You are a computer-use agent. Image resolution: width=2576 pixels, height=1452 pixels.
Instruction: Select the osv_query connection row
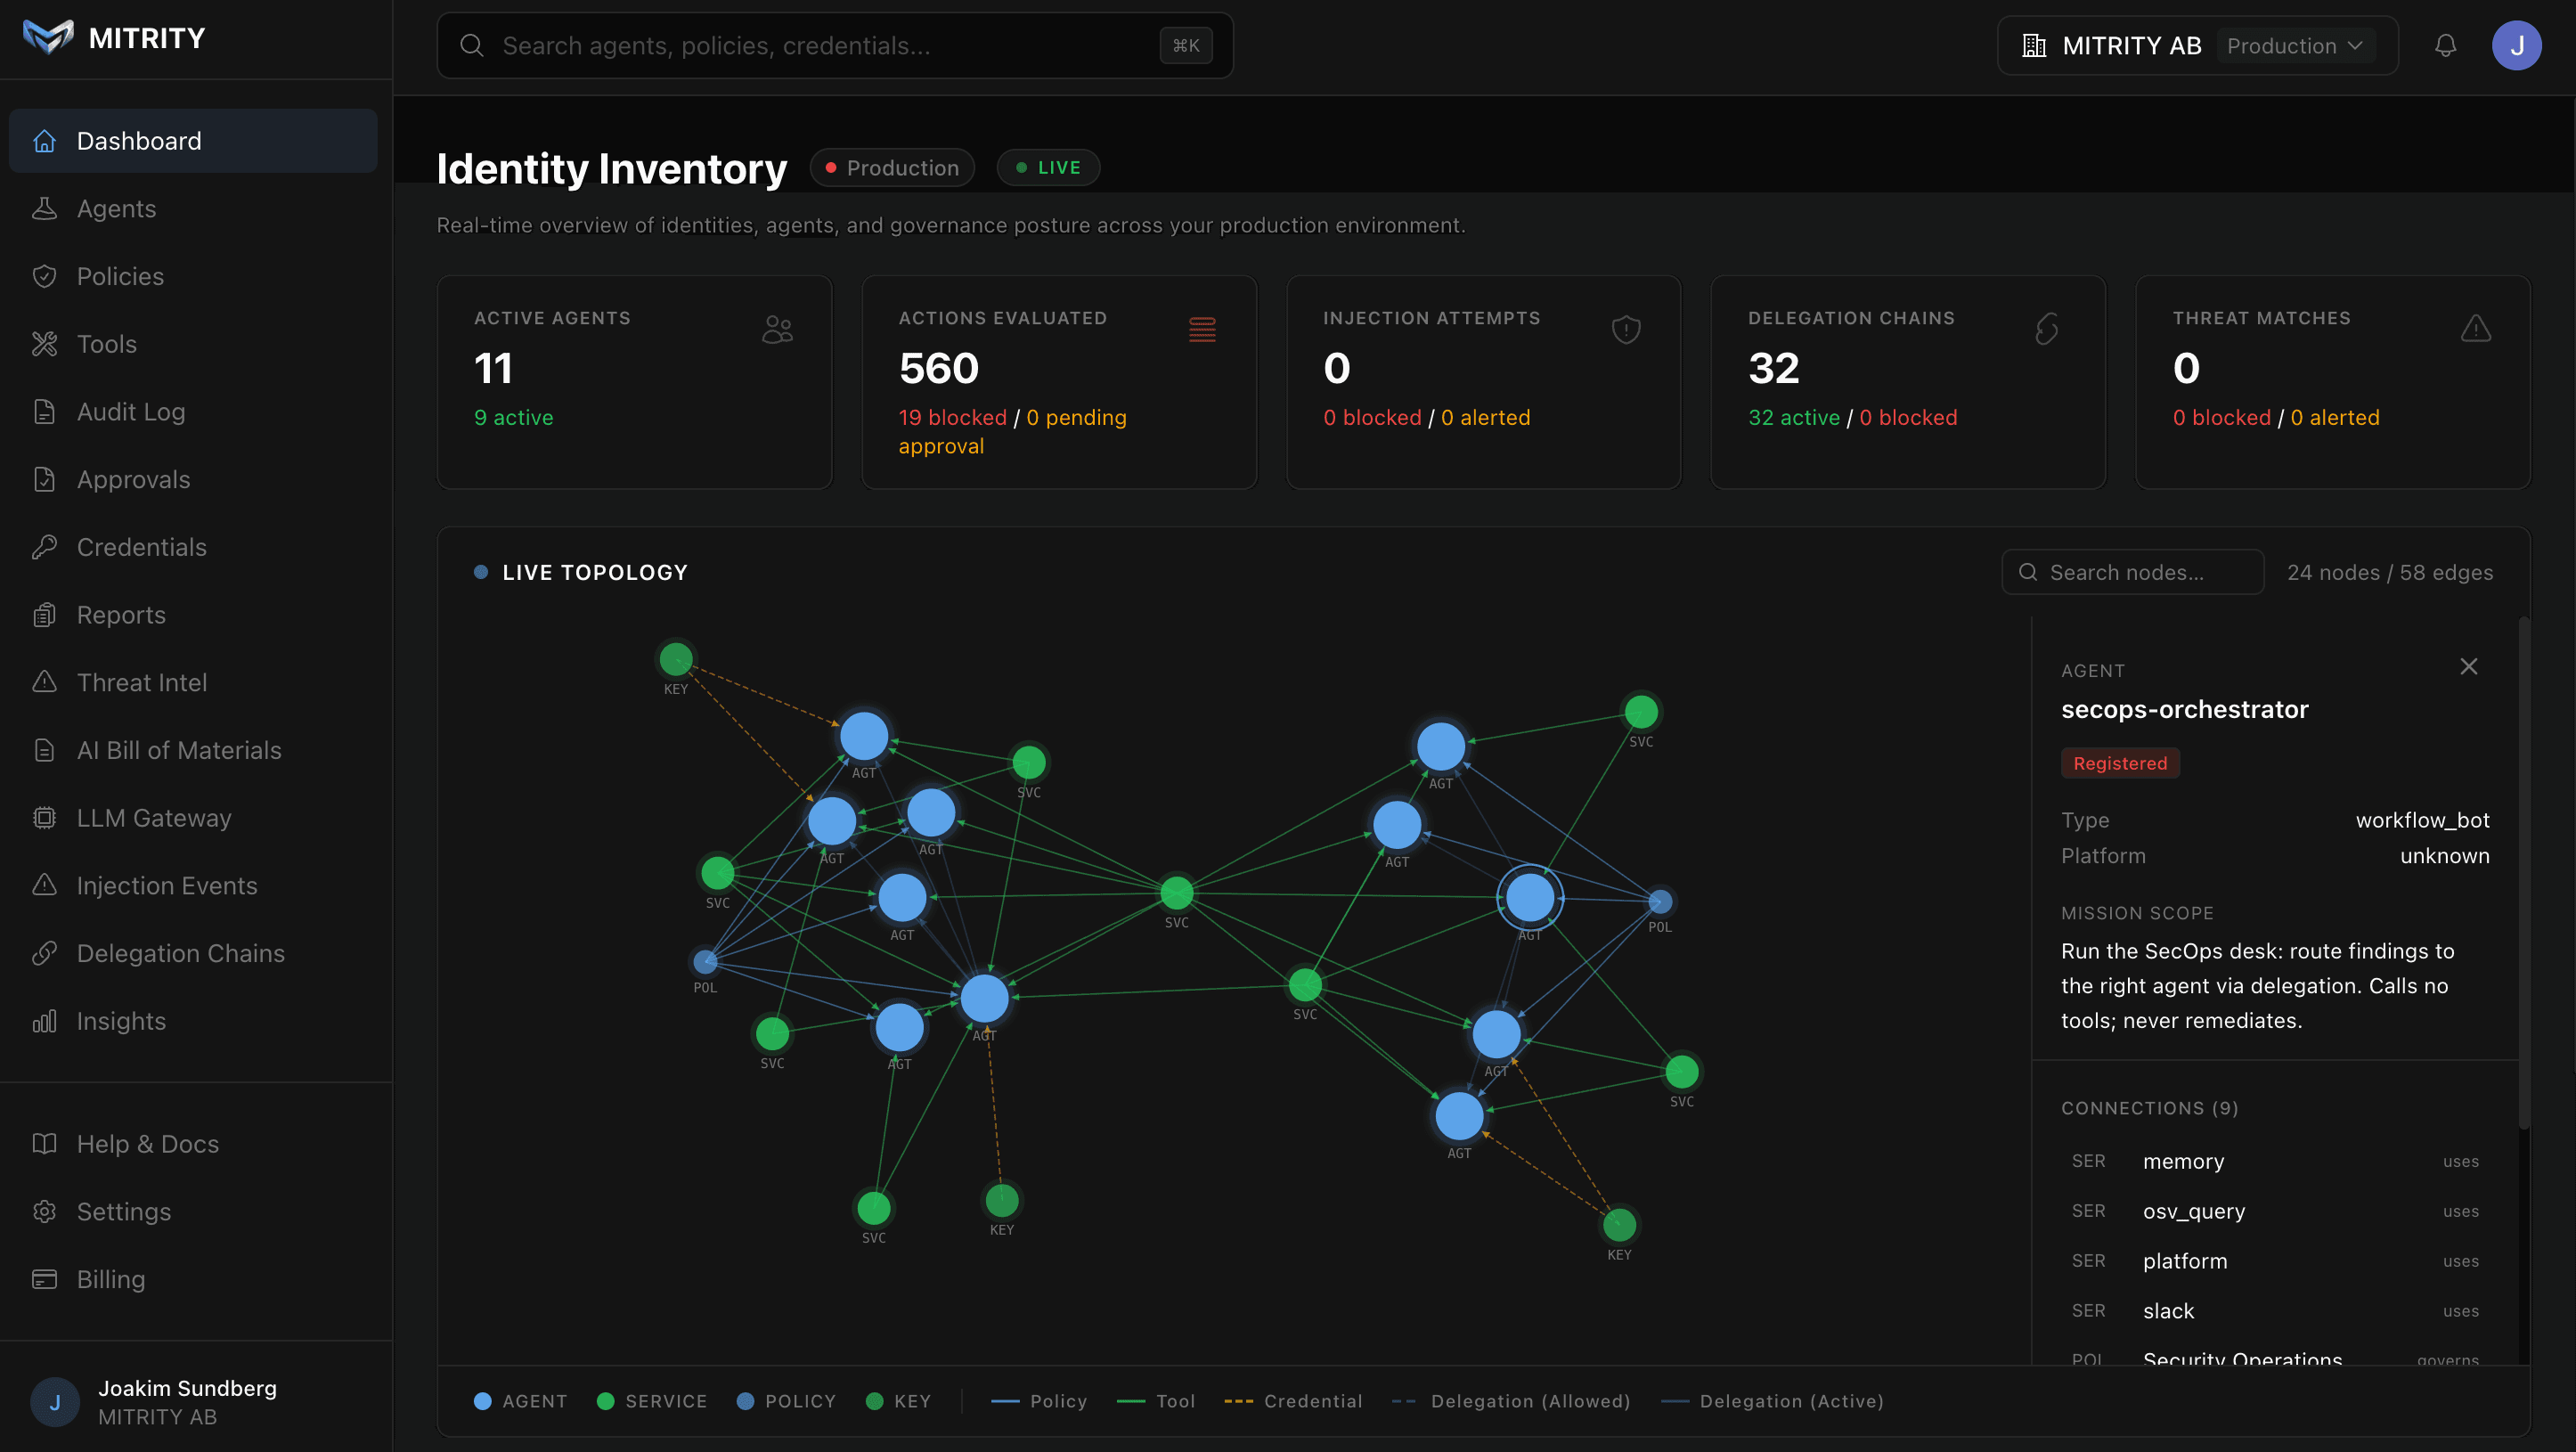click(2275, 1211)
